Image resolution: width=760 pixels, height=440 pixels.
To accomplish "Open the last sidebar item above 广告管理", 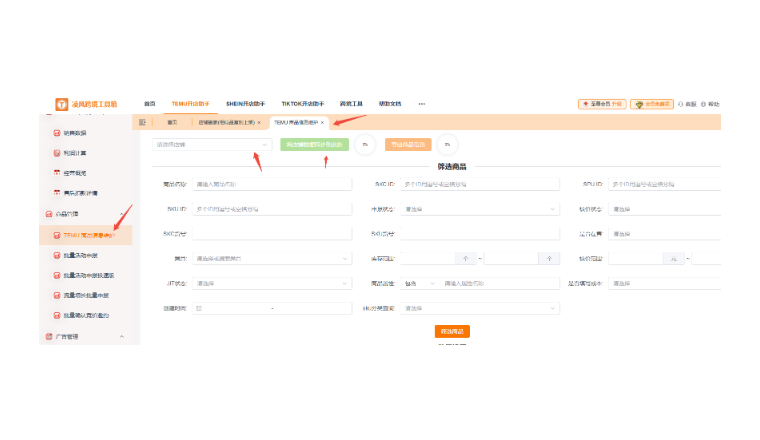I will pyautogui.click(x=86, y=315).
